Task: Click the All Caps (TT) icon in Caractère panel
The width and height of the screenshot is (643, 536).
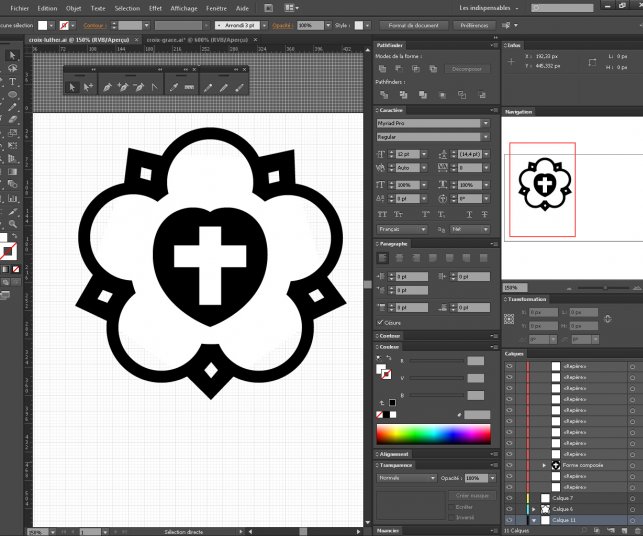Action: (382, 214)
